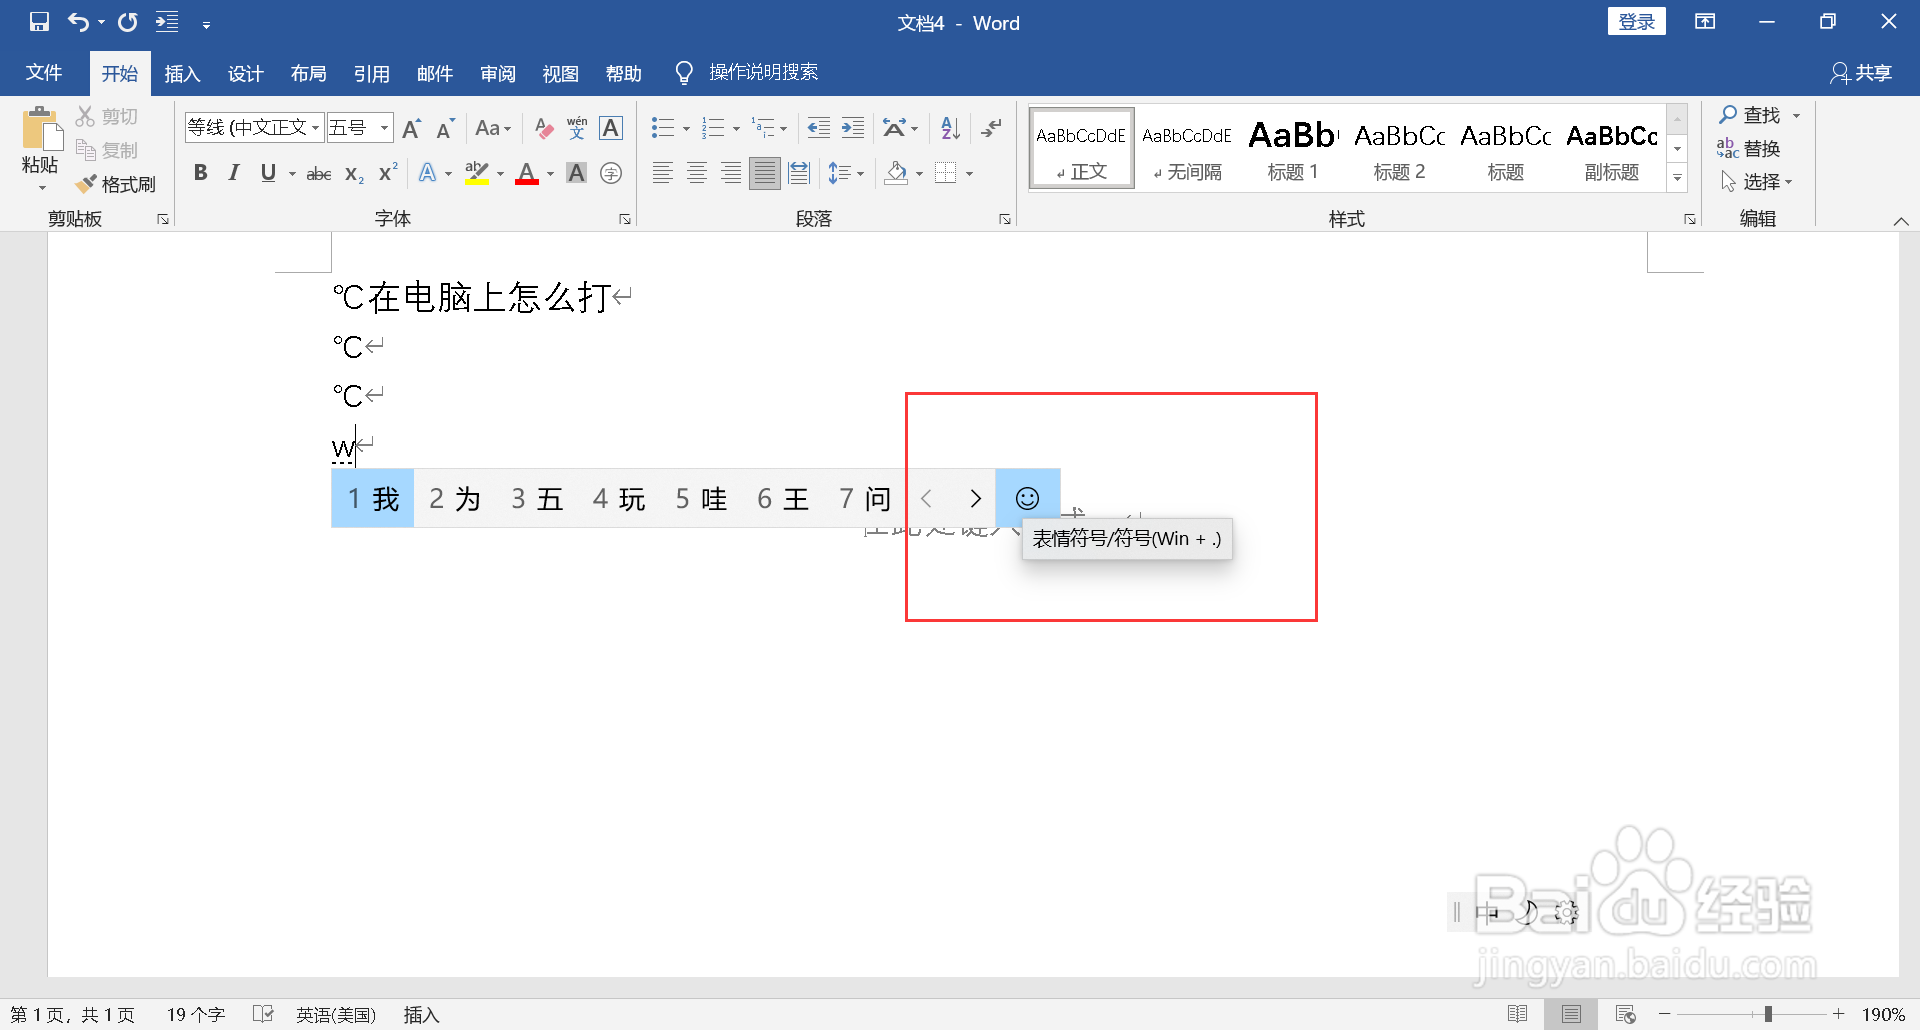Toggle superscript formatting
Image resolution: width=1920 pixels, height=1030 pixels.
[x=388, y=173]
